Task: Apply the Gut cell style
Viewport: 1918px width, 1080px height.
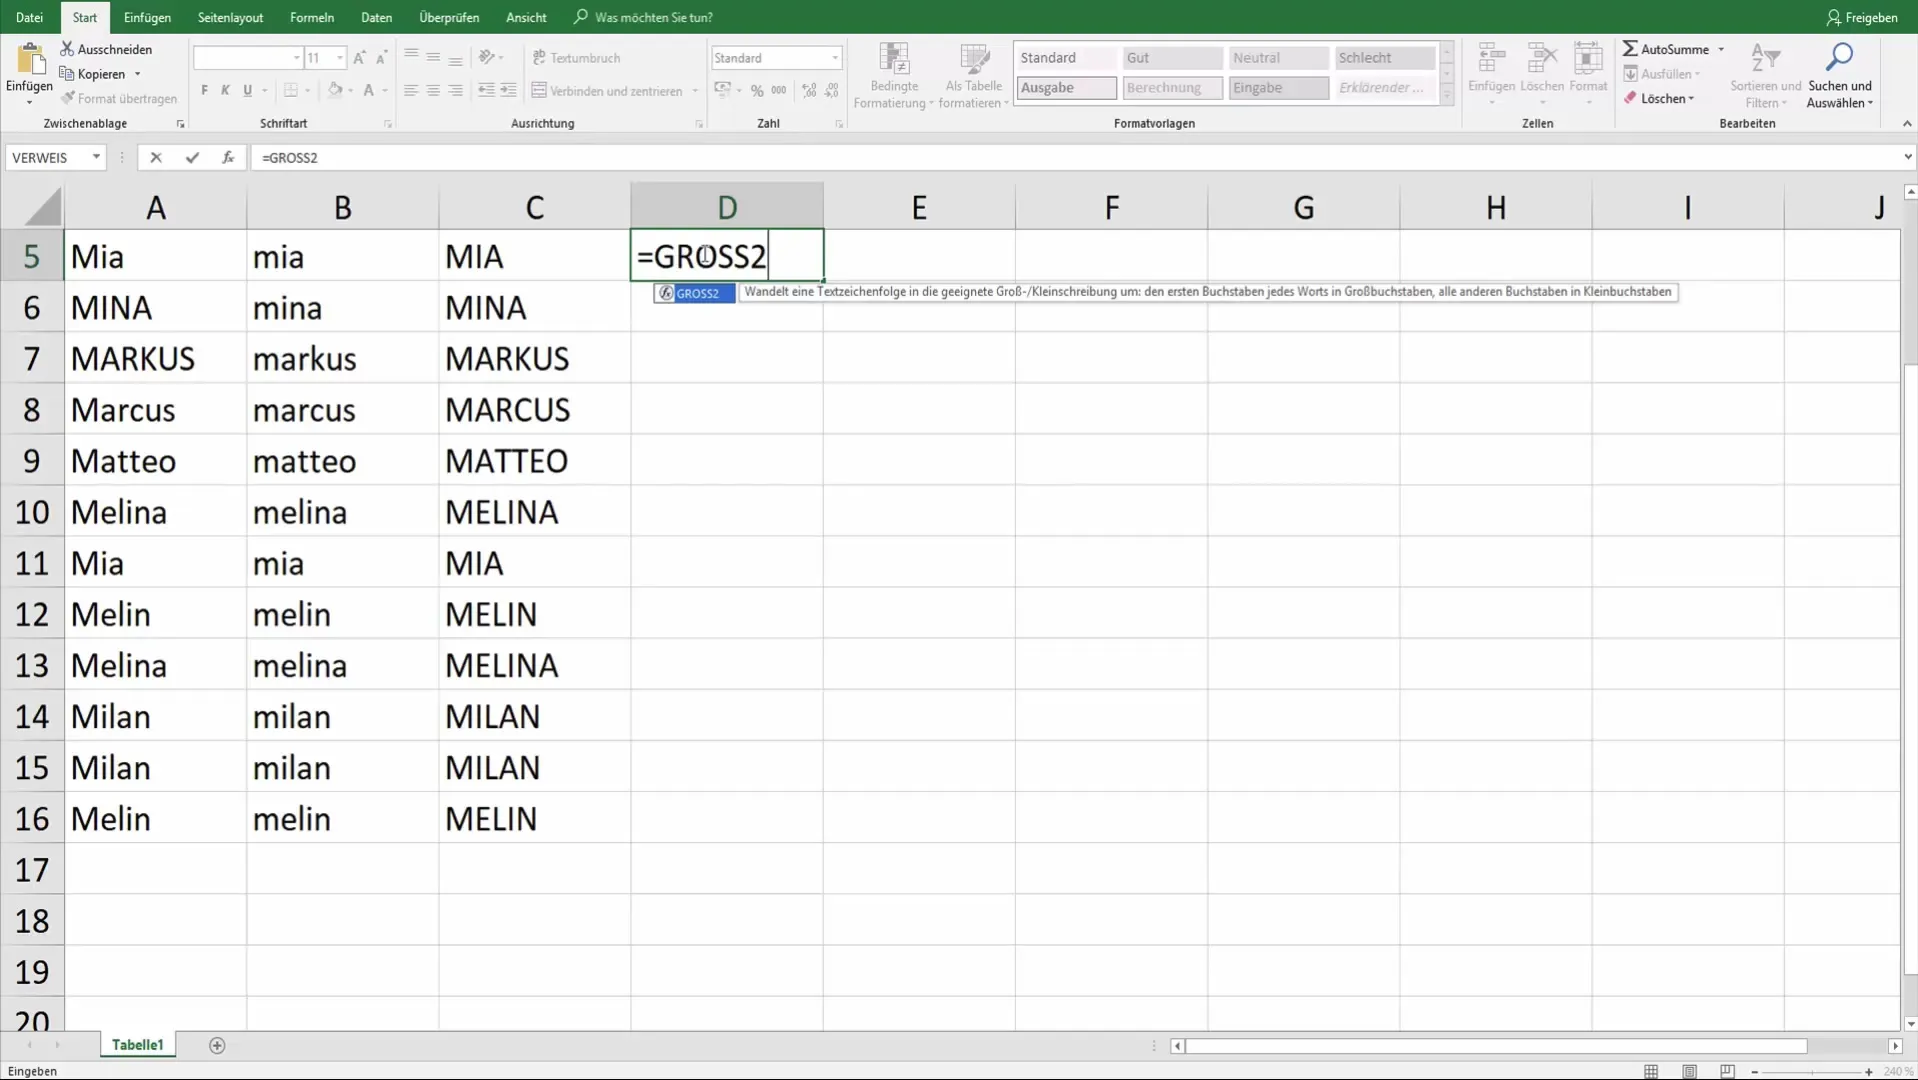Action: tap(1172, 58)
